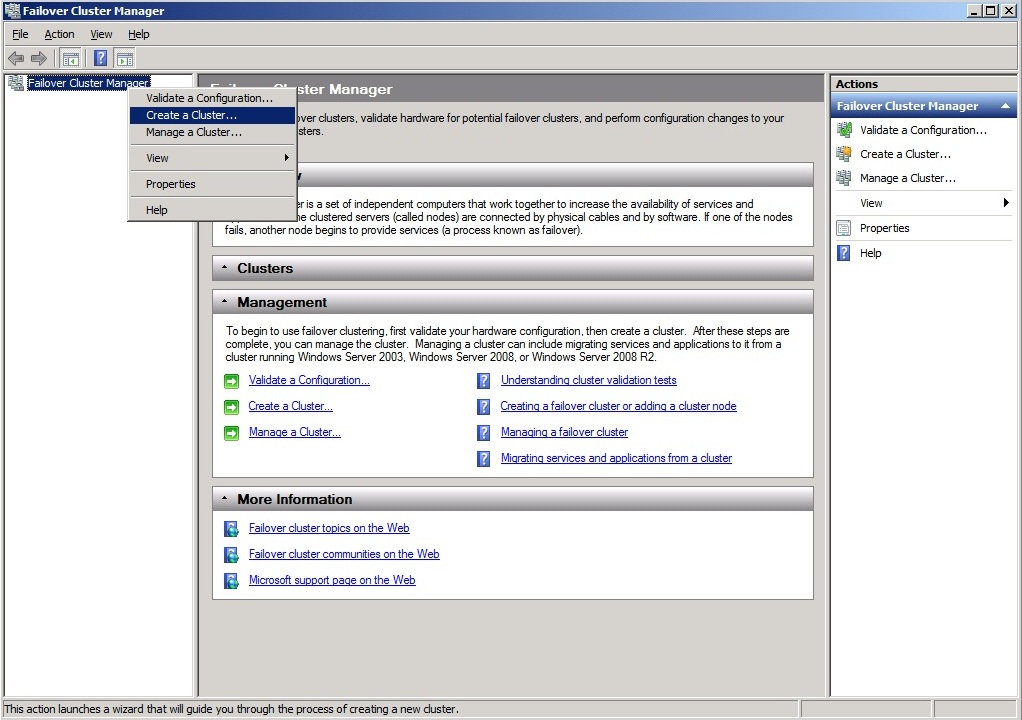Open Failover cluster topics on the Web
The height and width of the screenshot is (720, 1022).
(x=329, y=528)
